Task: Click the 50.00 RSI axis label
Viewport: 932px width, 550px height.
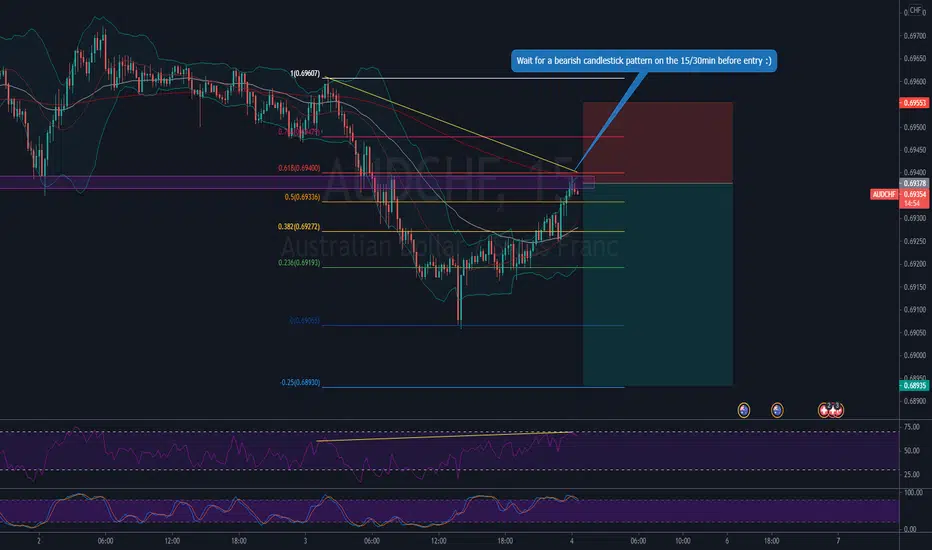Action: click(911, 451)
